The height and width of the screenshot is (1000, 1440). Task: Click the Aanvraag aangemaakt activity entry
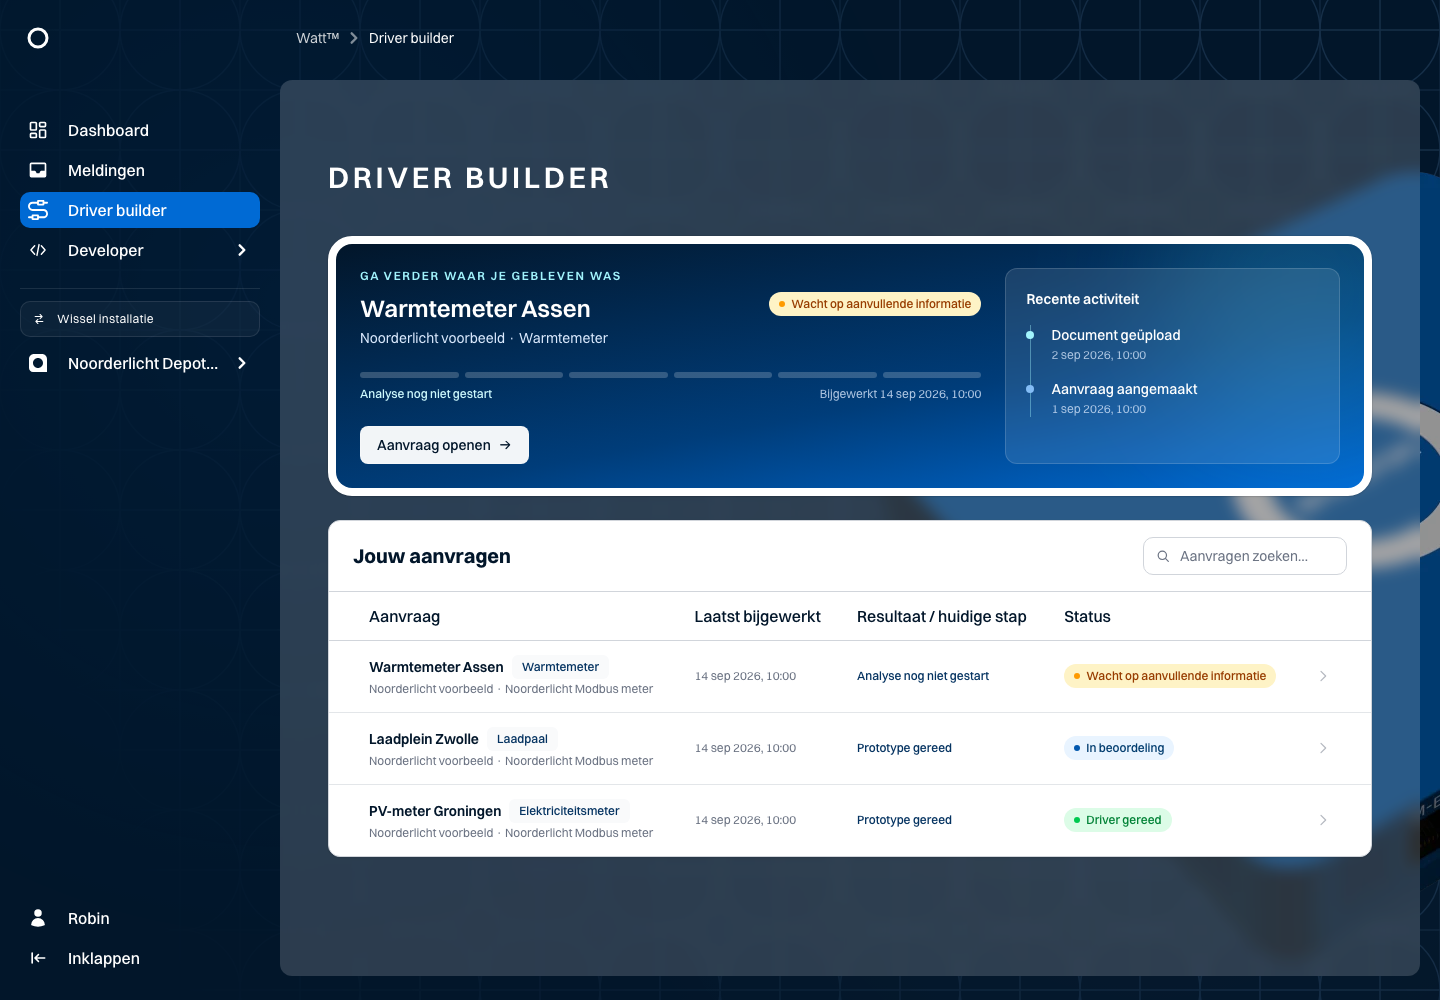click(1124, 398)
